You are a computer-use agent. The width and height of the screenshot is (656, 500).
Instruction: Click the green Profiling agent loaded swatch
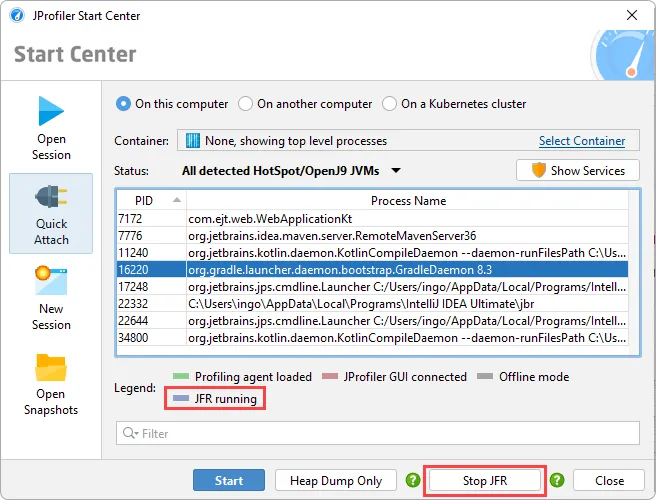click(x=181, y=376)
